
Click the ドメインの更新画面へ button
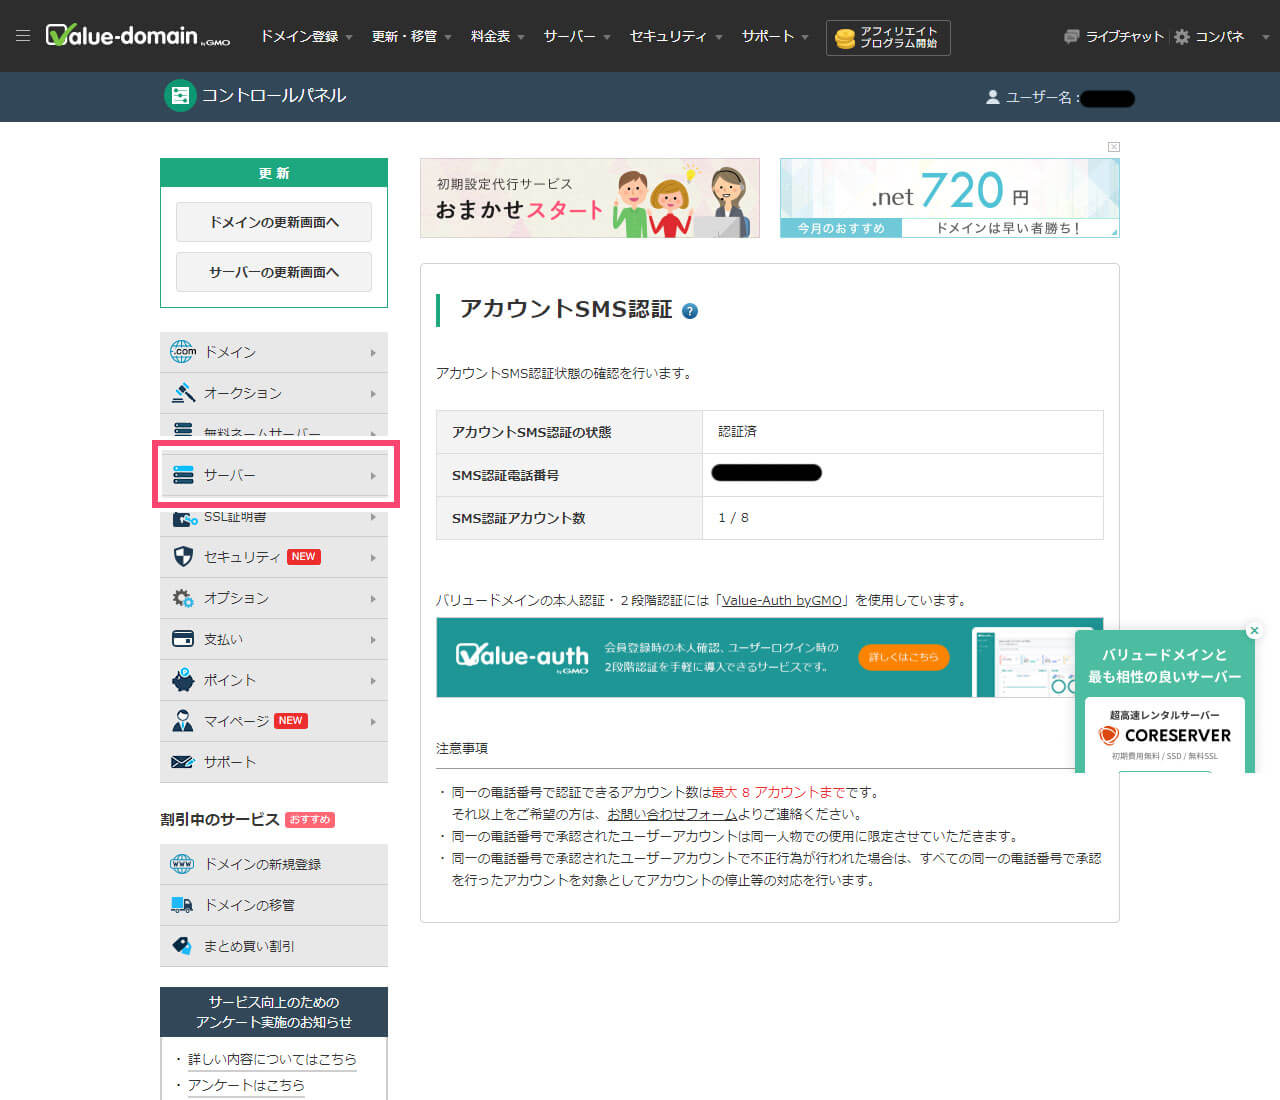274,222
